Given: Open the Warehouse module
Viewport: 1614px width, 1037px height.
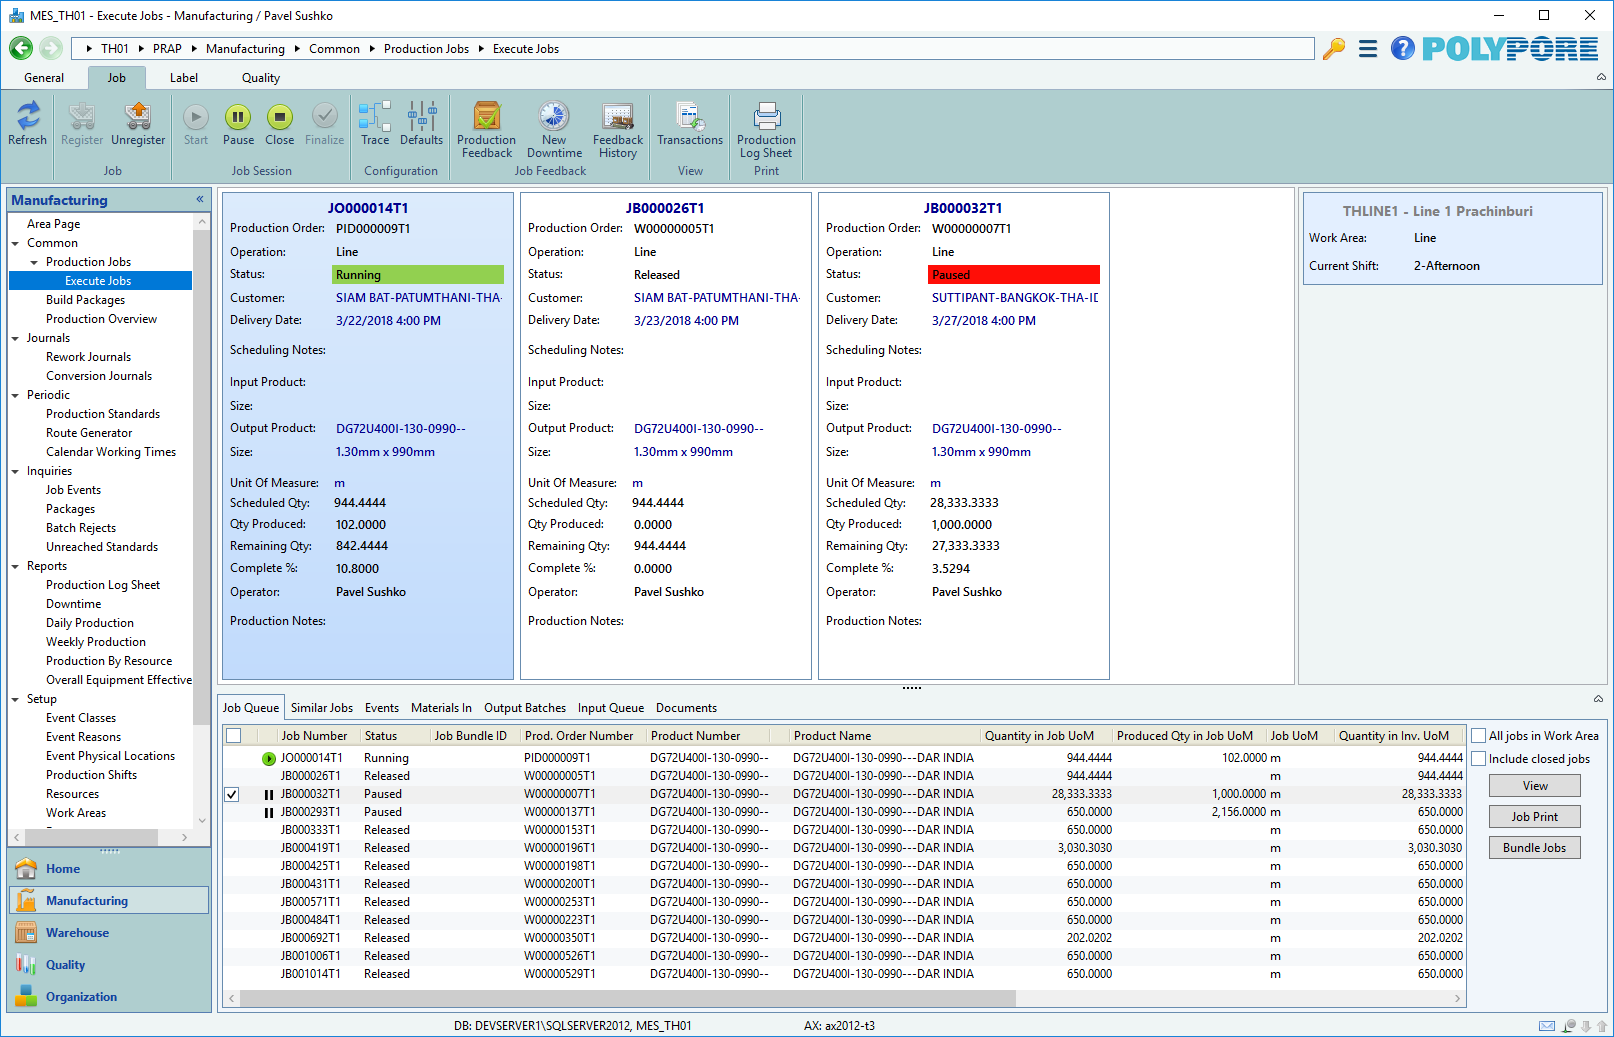Looking at the screenshot, I should pyautogui.click(x=110, y=933).
